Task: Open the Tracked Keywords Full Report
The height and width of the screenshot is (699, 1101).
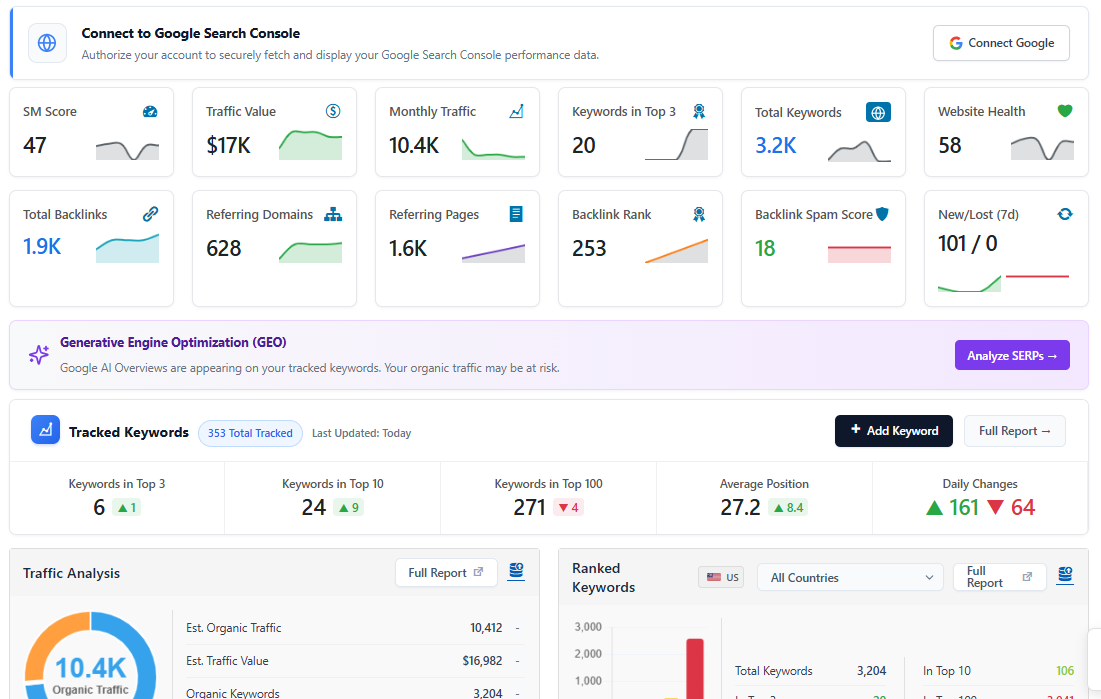Action: point(1014,431)
